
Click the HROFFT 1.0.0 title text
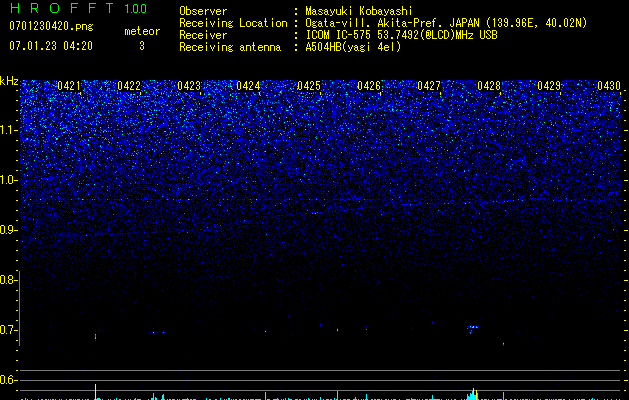pos(78,8)
